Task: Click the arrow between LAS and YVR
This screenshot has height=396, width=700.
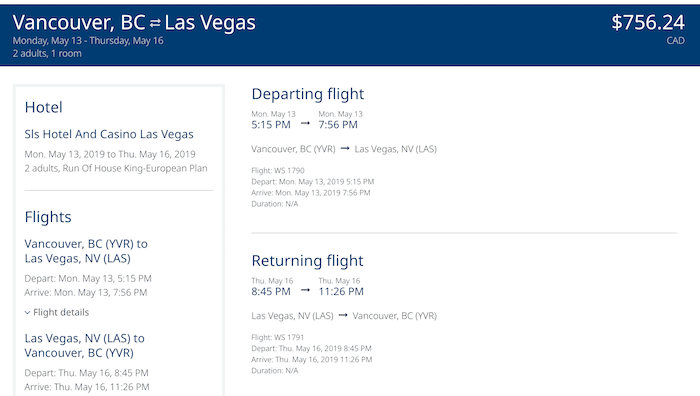Action: coord(343,316)
